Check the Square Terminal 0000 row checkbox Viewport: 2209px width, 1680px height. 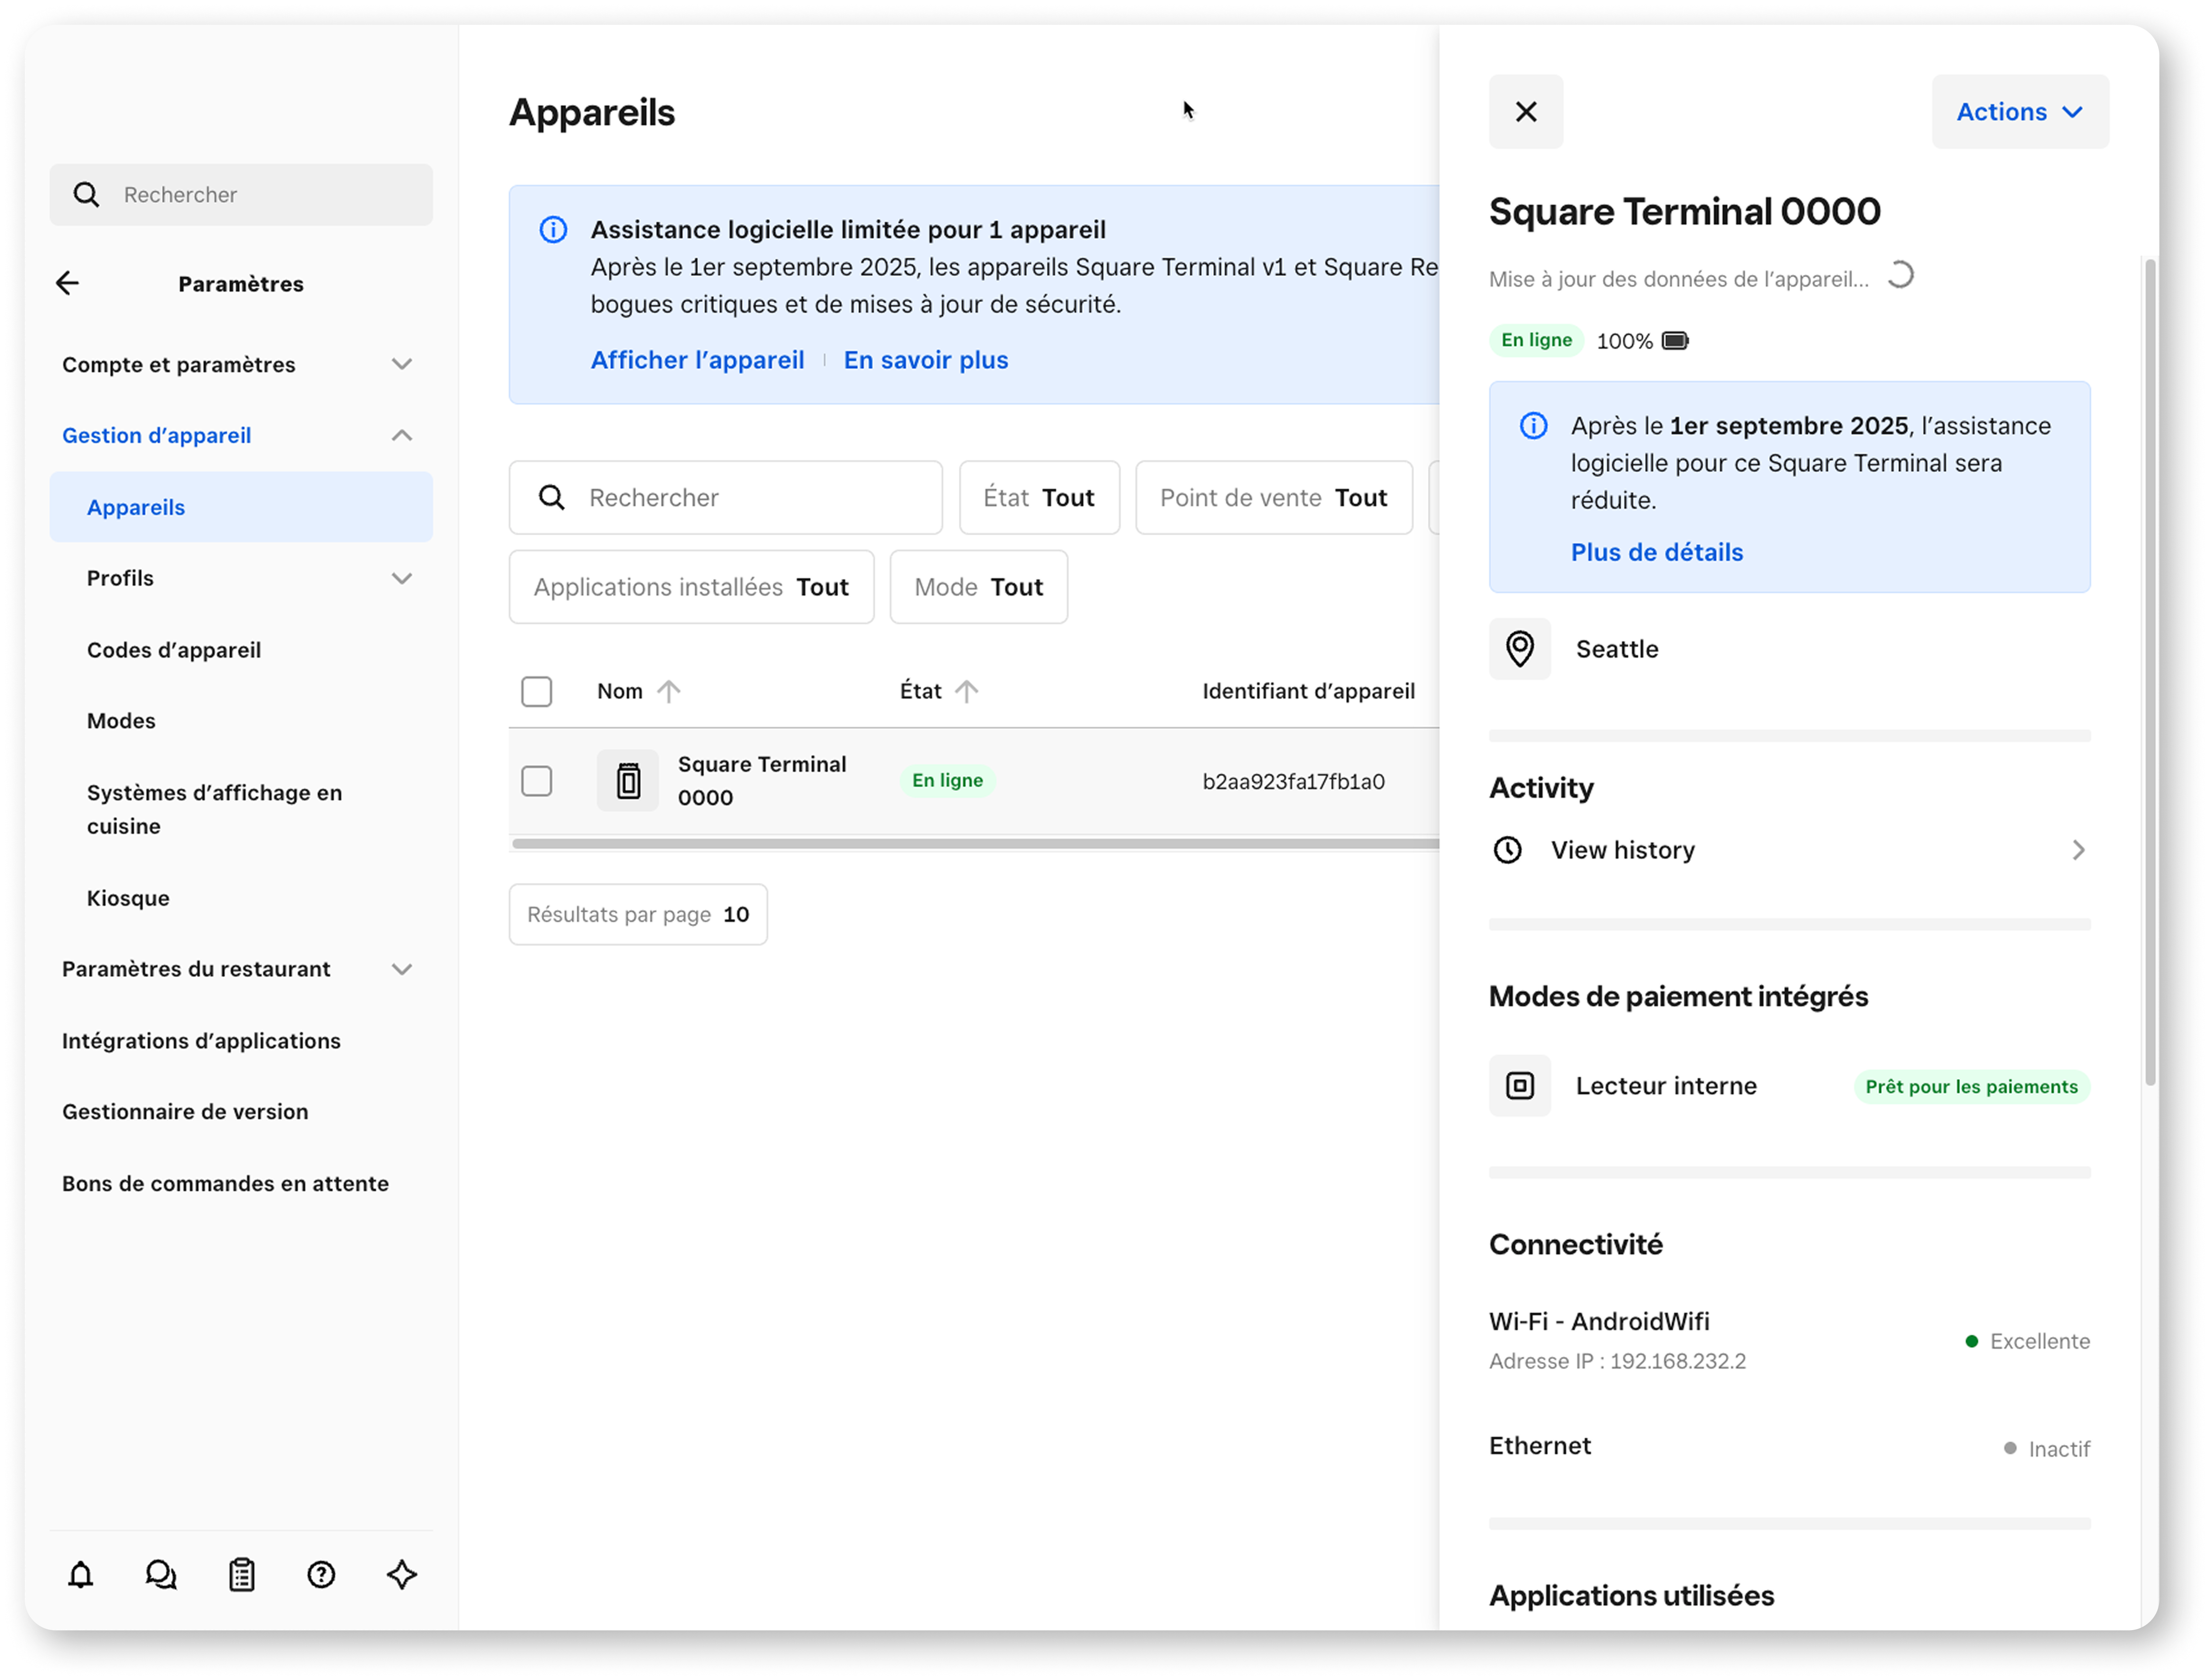click(537, 781)
